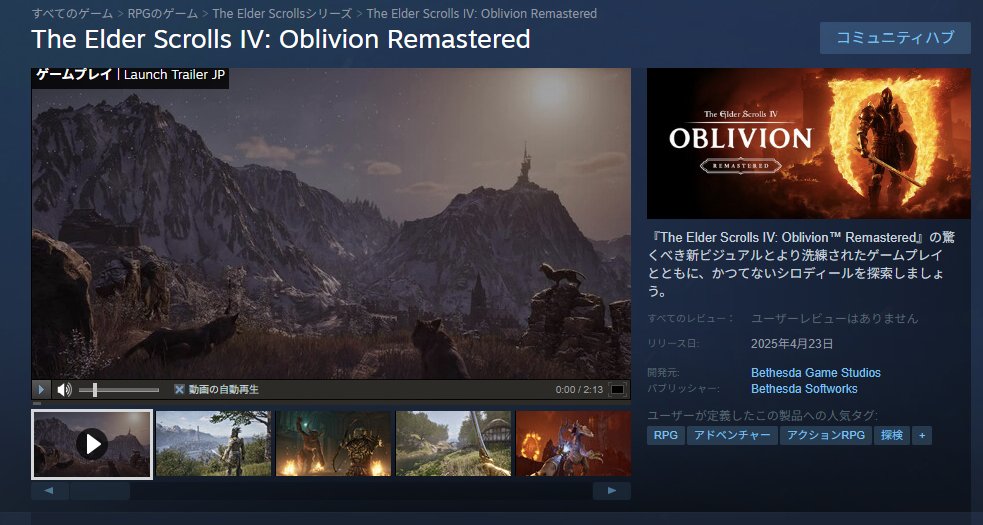Select the RPG tag
983x525 pixels.
click(x=666, y=435)
